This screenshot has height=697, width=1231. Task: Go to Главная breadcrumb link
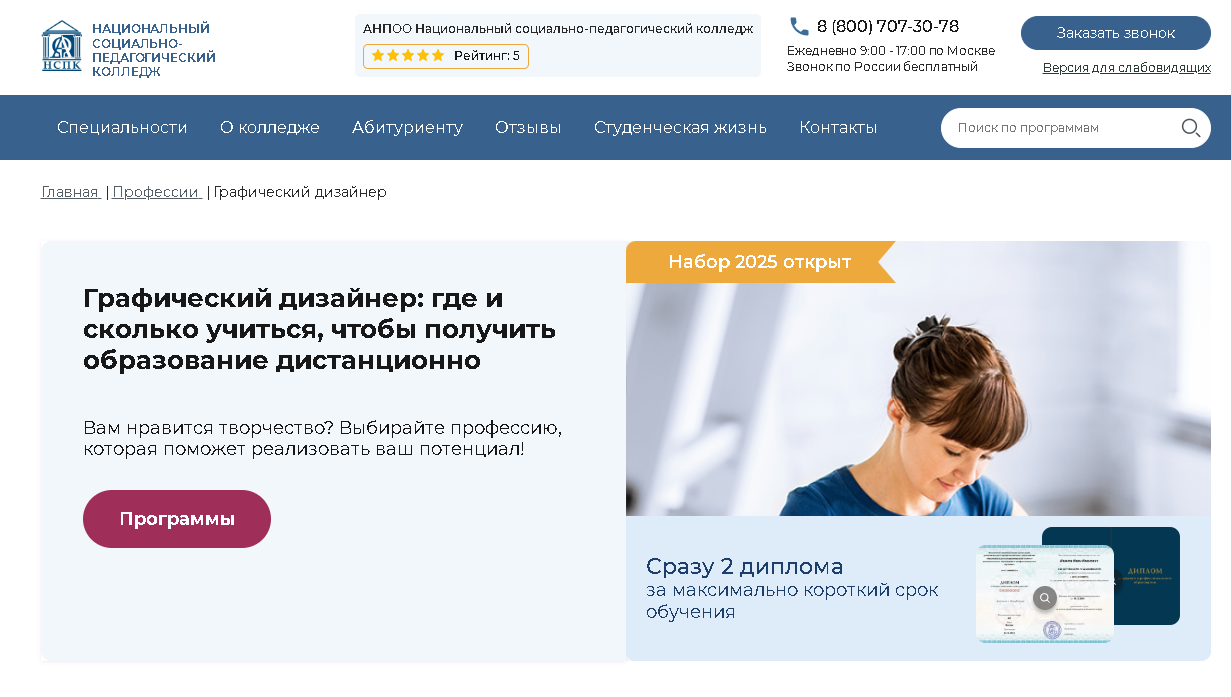(x=70, y=192)
